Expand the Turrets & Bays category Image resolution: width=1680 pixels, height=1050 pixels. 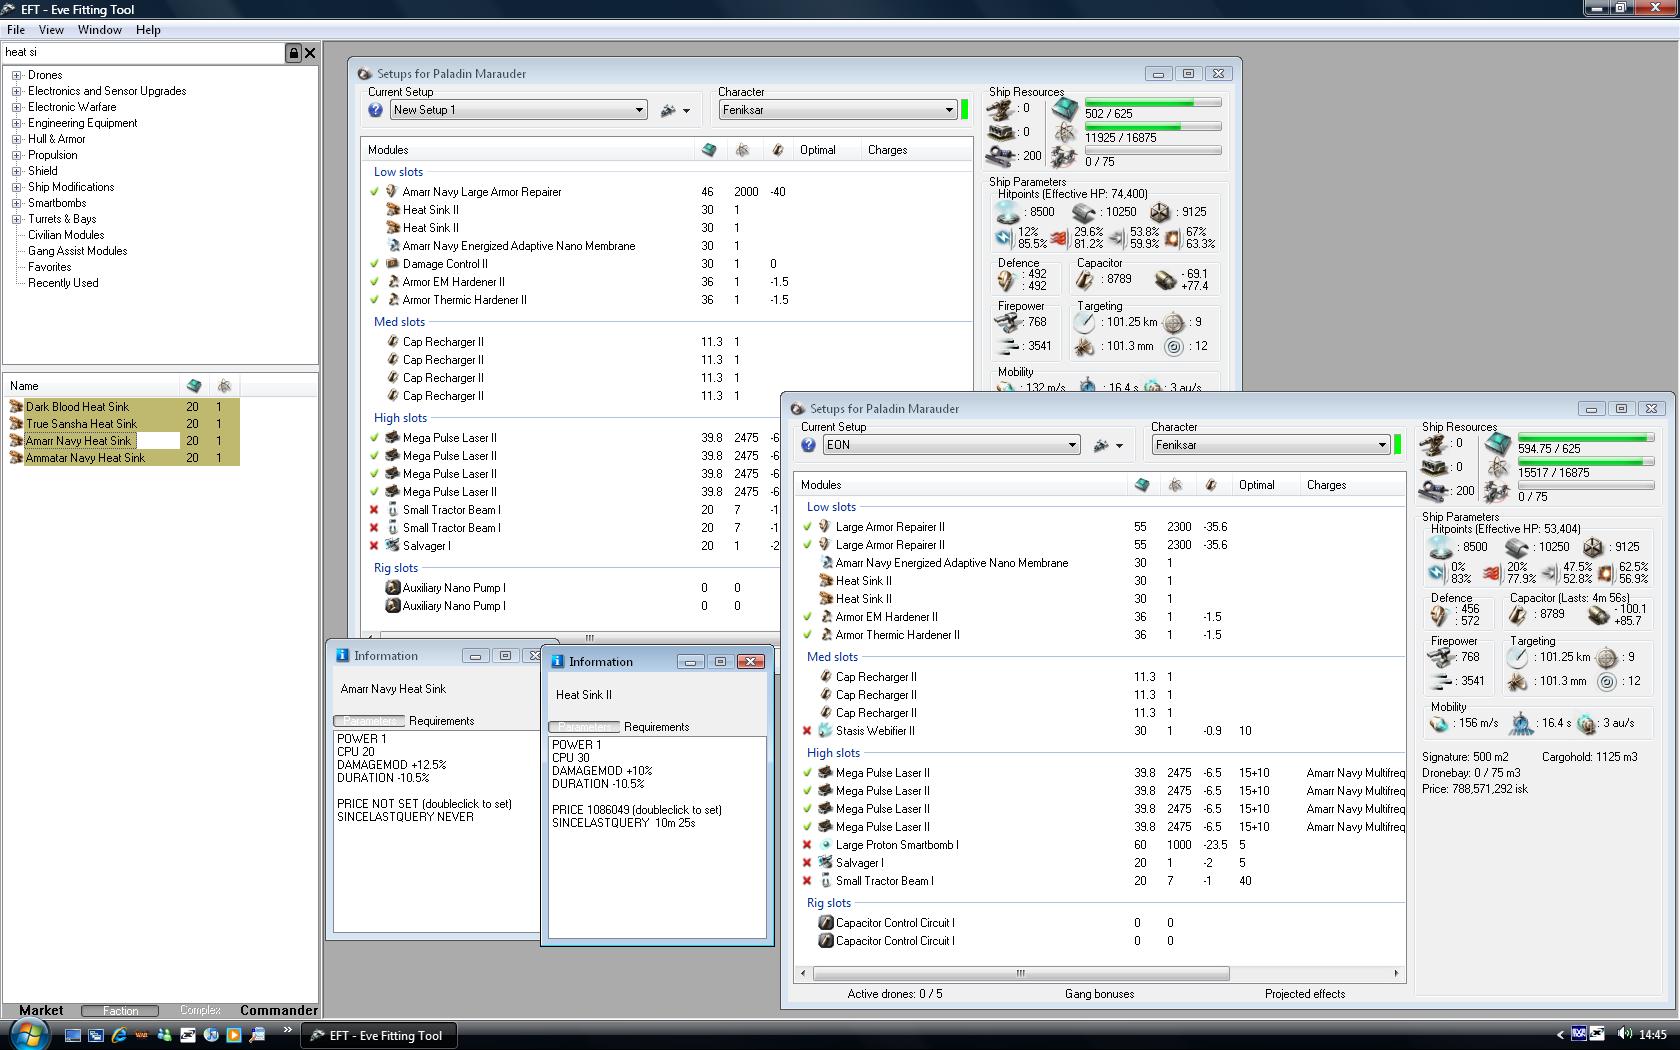[16, 219]
